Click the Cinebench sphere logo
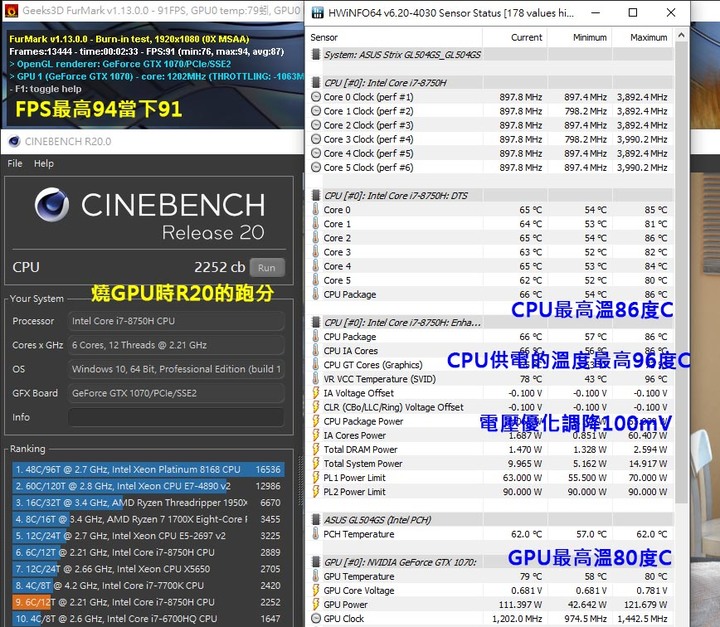720x627 pixels. pyautogui.click(x=52, y=204)
